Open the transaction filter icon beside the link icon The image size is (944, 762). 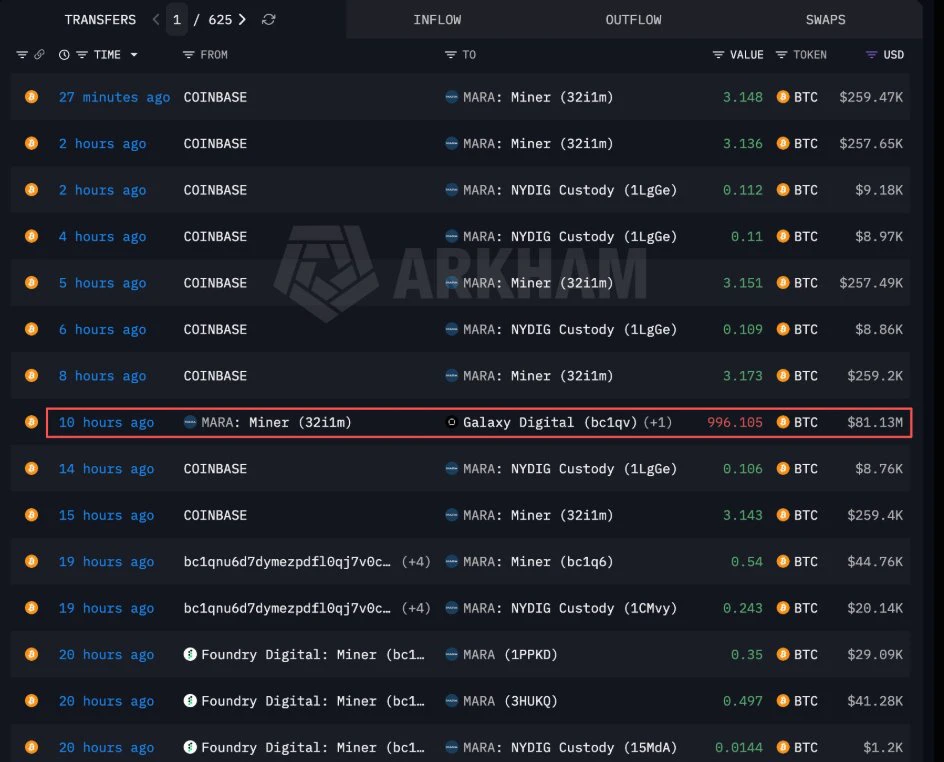pos(22,55)
